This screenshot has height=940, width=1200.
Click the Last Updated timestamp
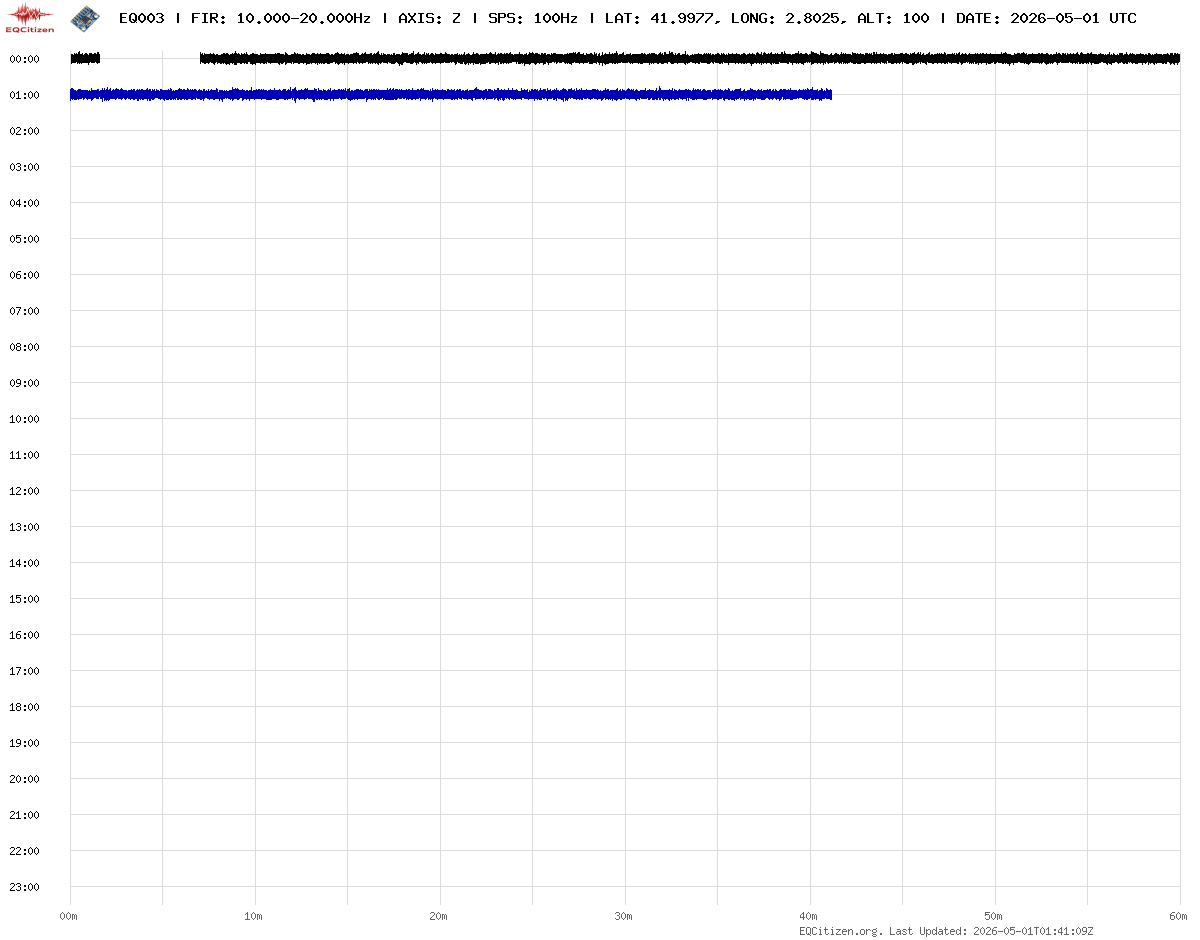coord(991,931)
